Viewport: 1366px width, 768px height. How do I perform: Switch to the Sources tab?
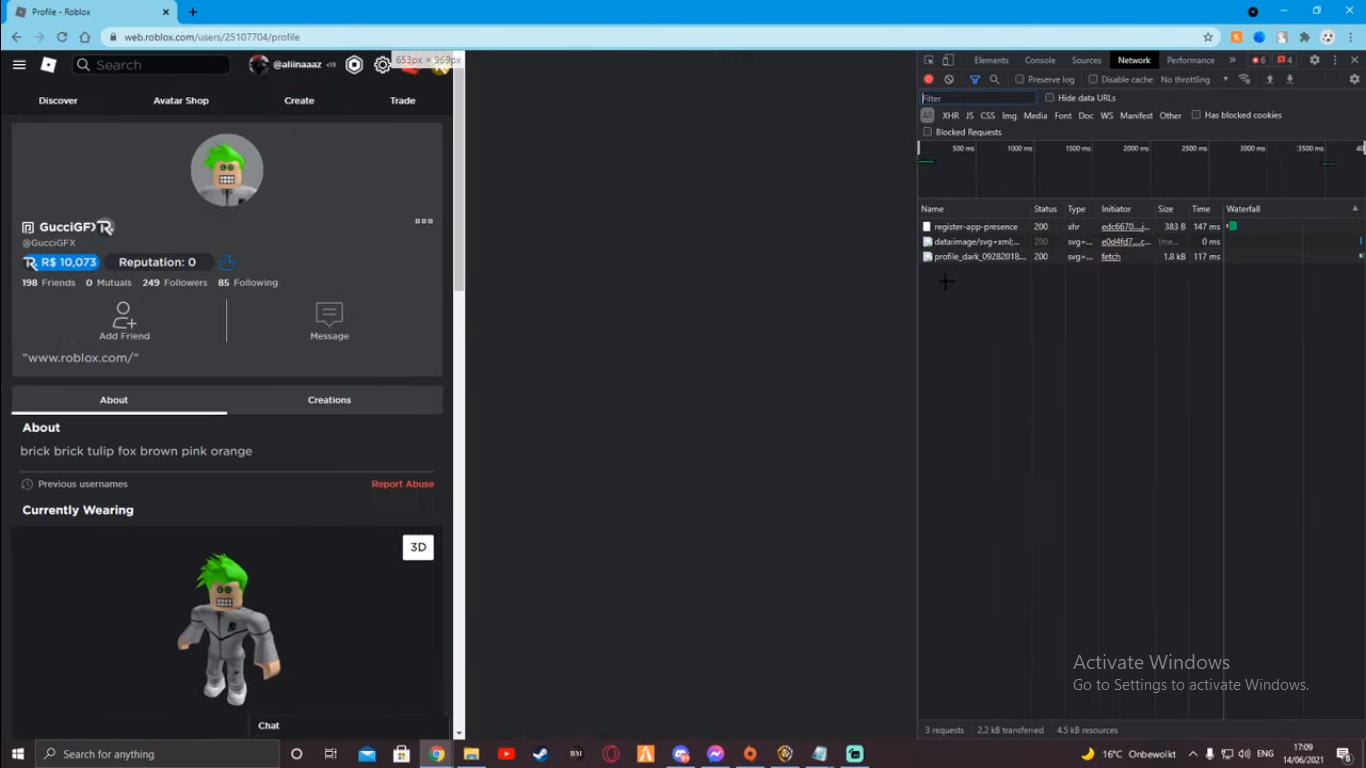pos(1086,60)
